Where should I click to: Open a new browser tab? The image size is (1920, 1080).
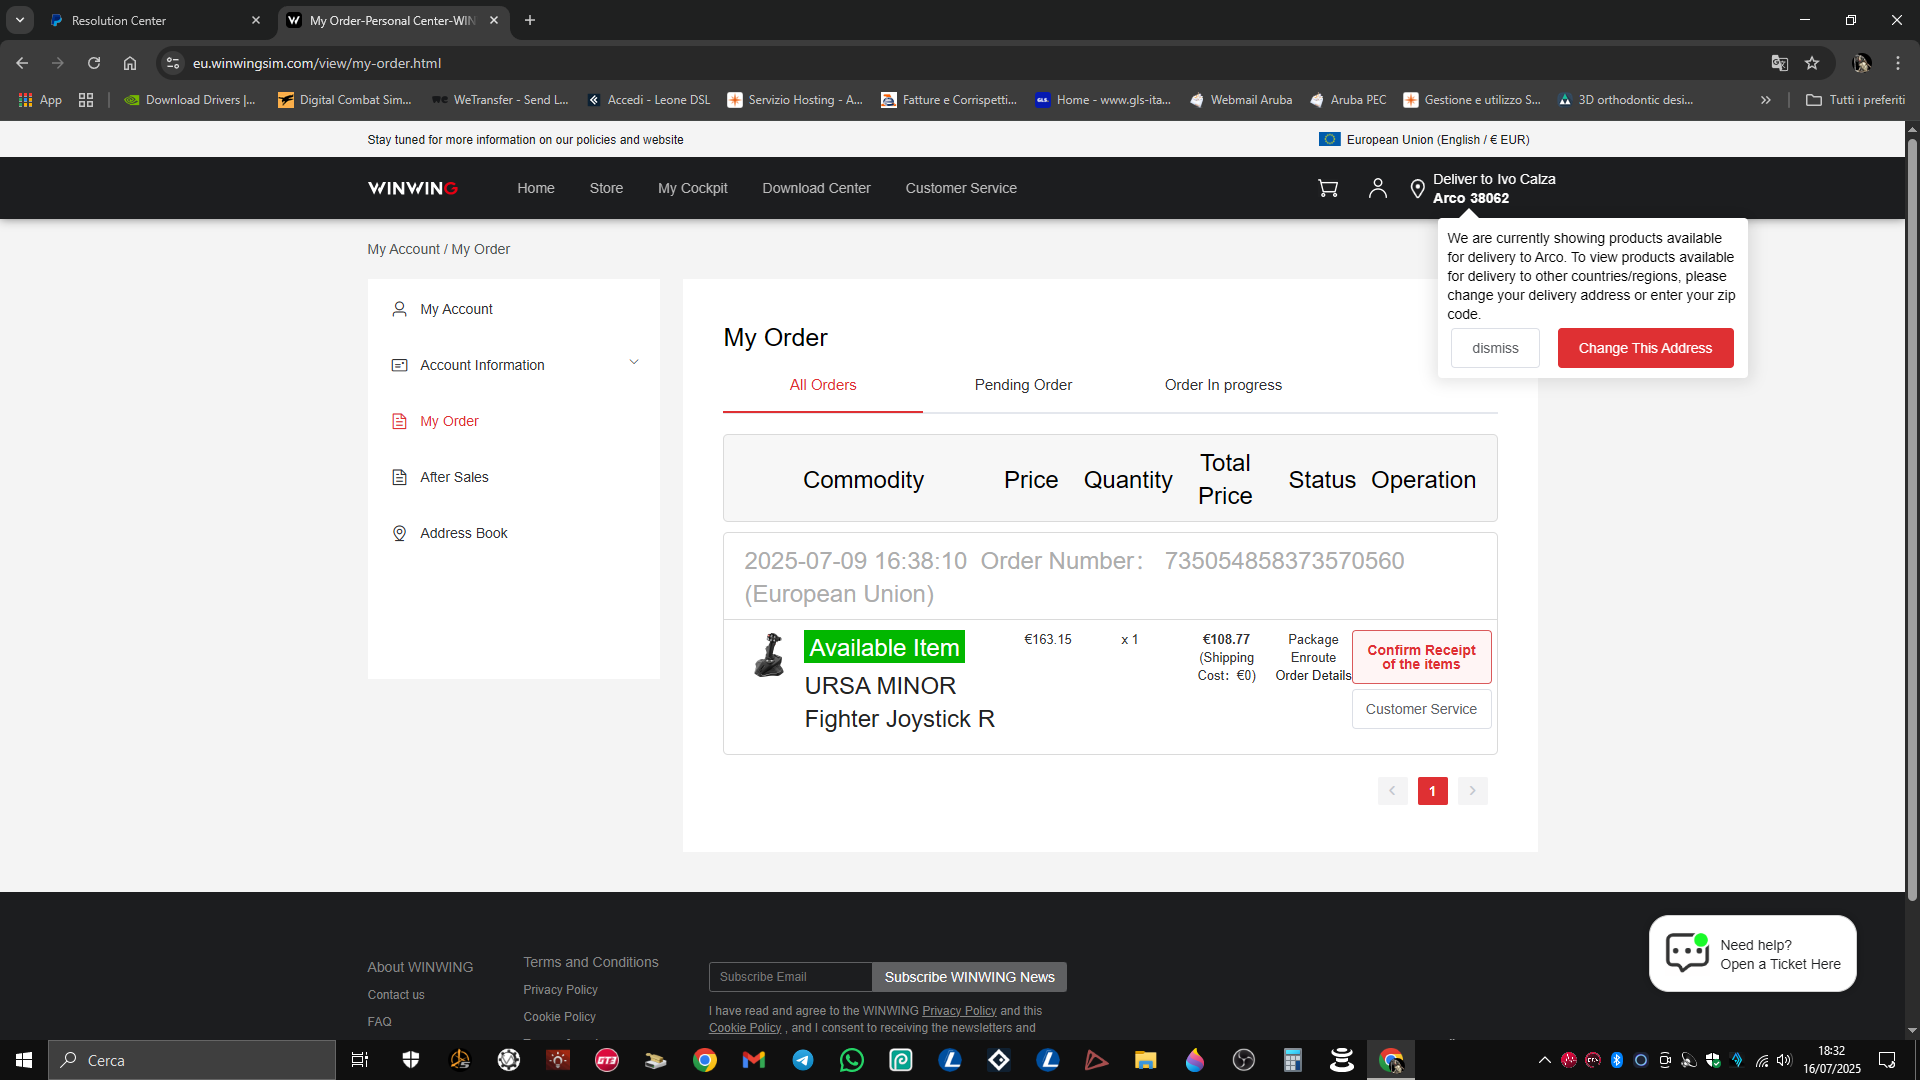[530, 20]
